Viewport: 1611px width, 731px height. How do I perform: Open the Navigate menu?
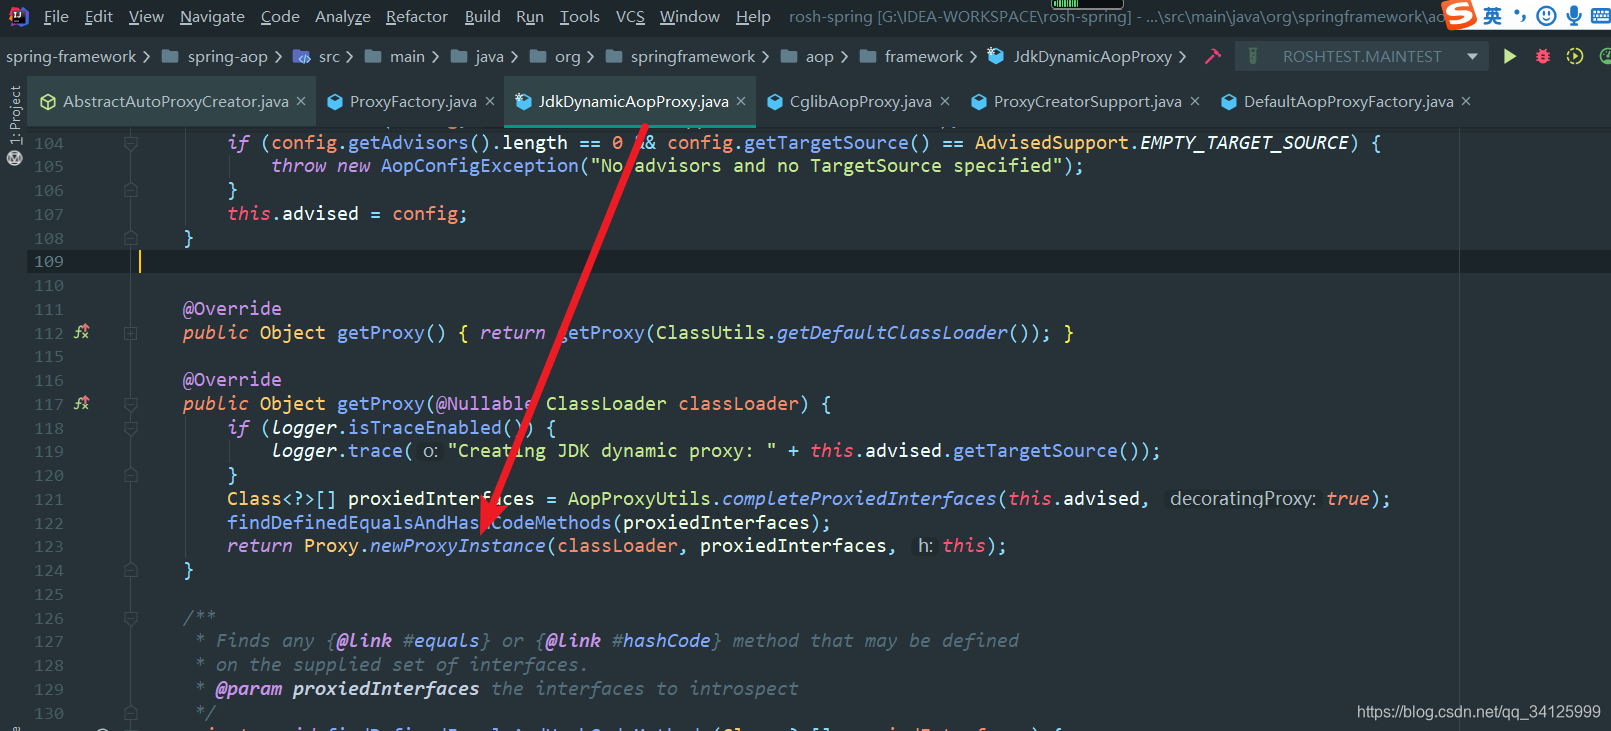click(x=212, y=16)
